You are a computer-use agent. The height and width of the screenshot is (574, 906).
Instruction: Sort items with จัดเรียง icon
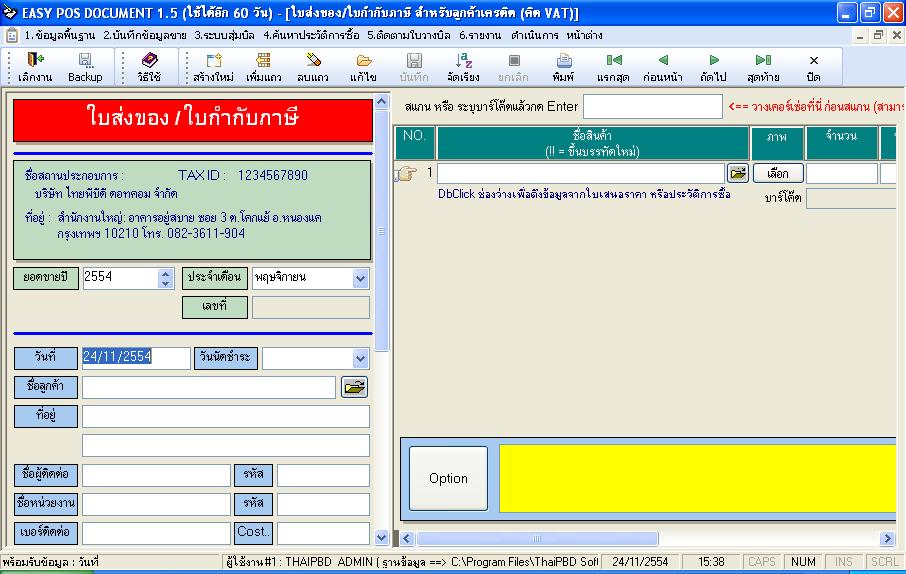[x=463, y=67]
